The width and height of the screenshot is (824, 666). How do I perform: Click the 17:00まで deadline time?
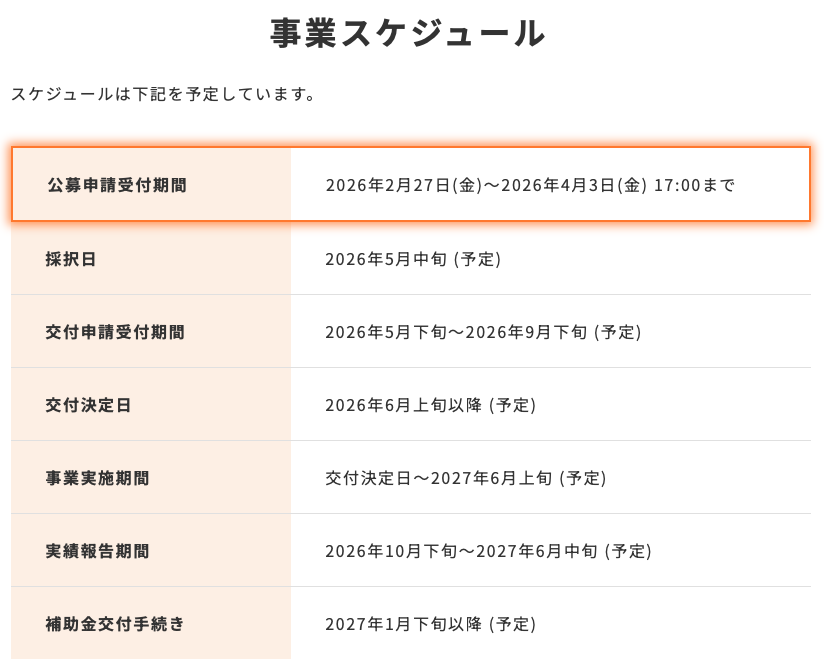694,185
